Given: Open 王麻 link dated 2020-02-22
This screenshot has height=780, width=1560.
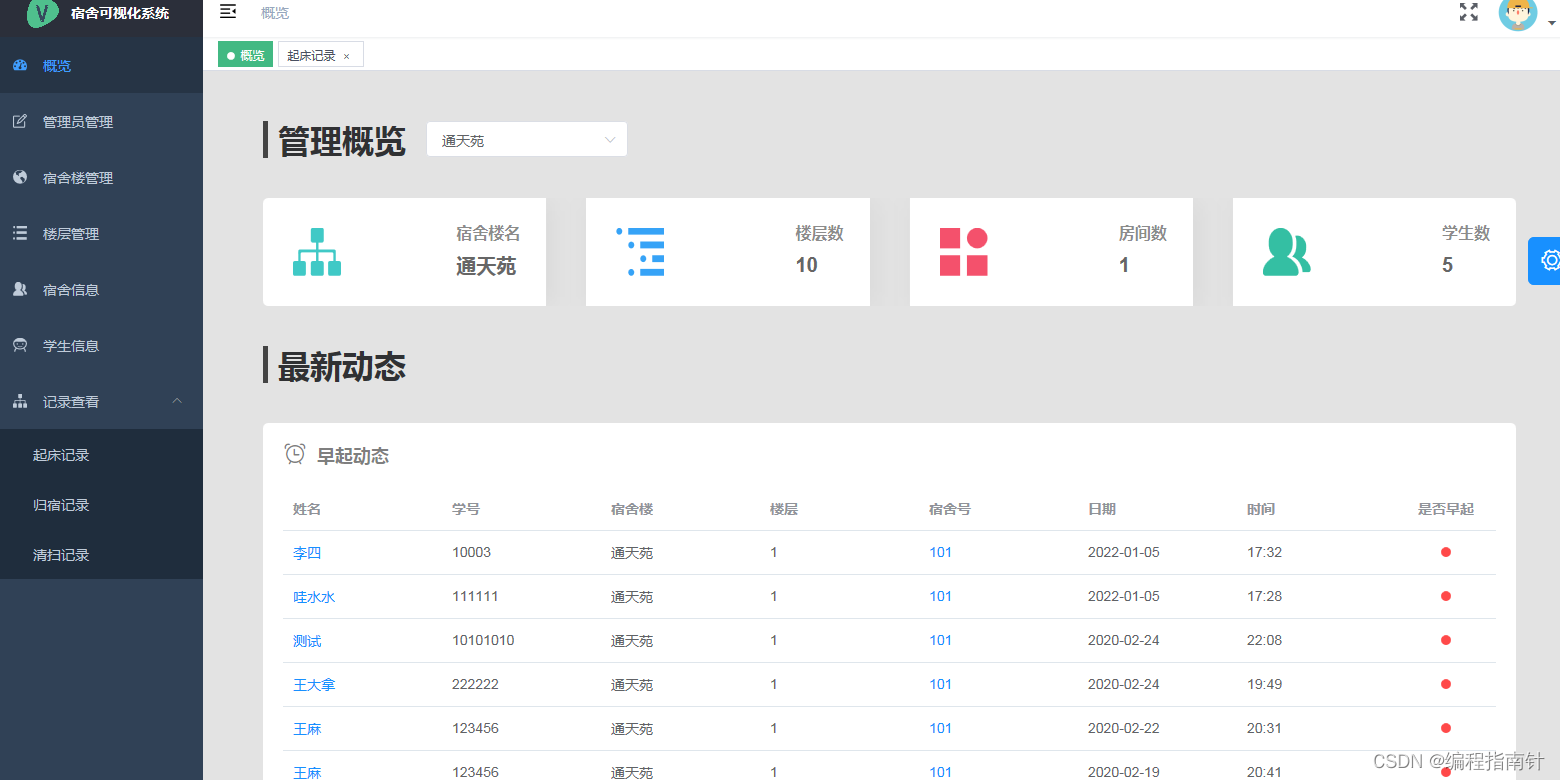Looking at the screenshot, I should pyautogui.click(x=307, y=729).
